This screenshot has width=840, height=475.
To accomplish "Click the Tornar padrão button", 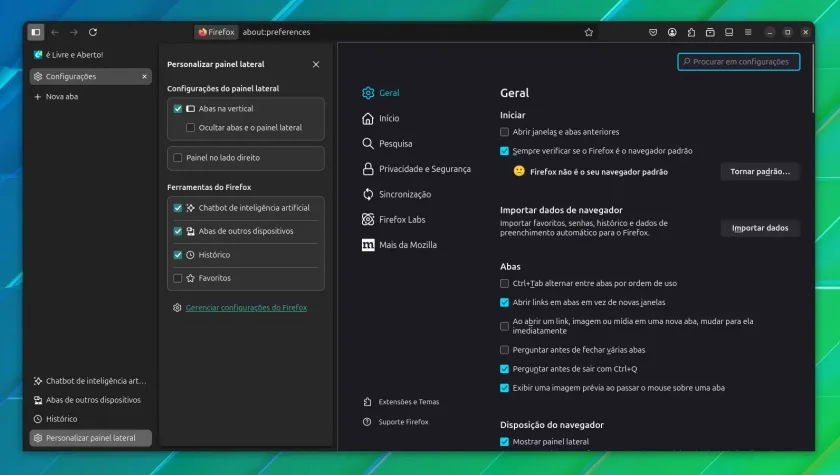I will [760, 172].
